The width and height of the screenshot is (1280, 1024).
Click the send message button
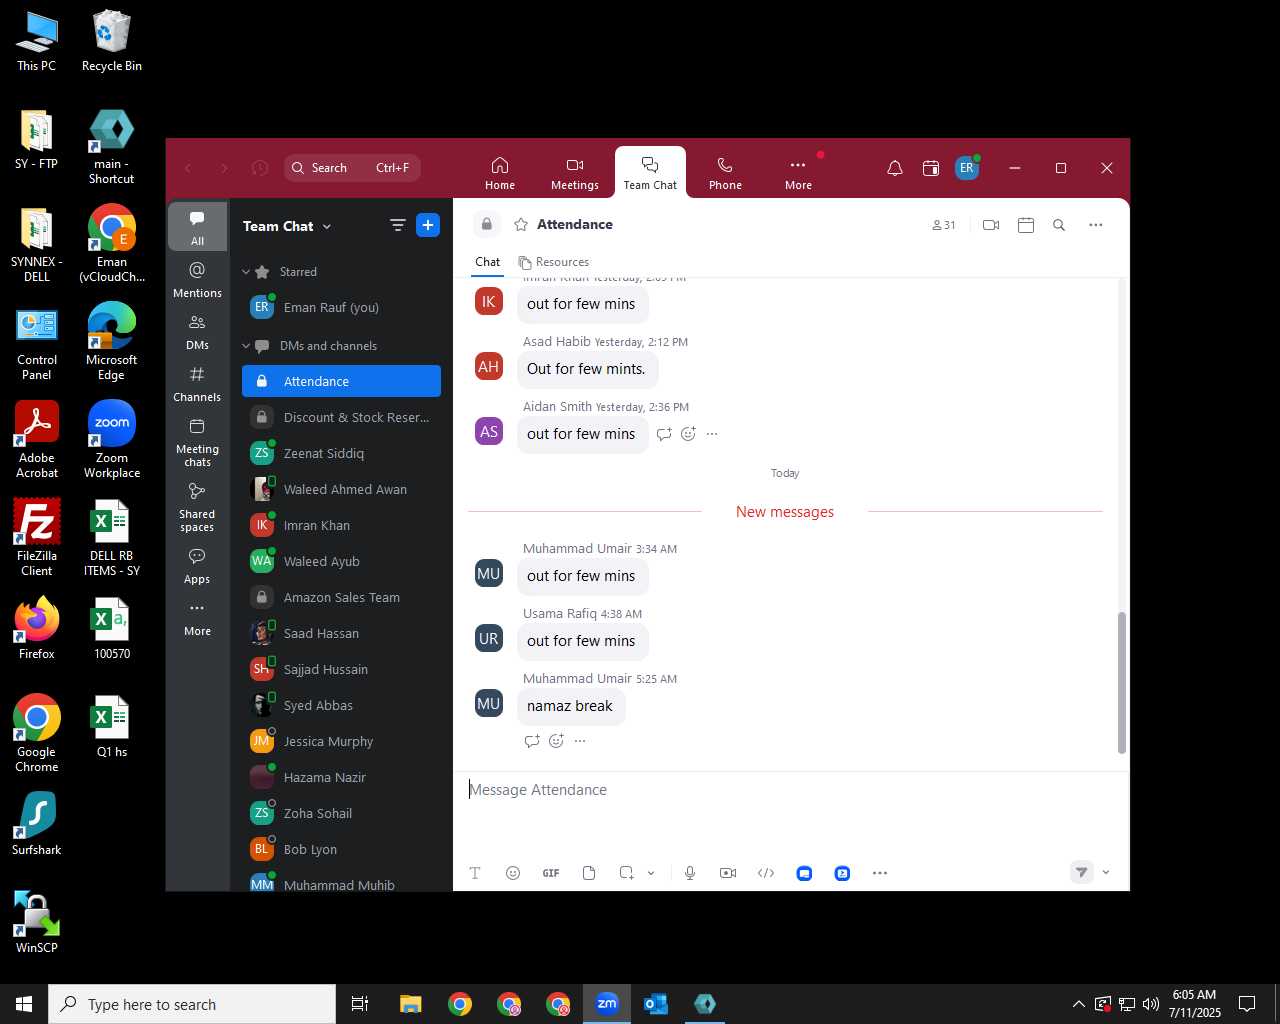1081,873
